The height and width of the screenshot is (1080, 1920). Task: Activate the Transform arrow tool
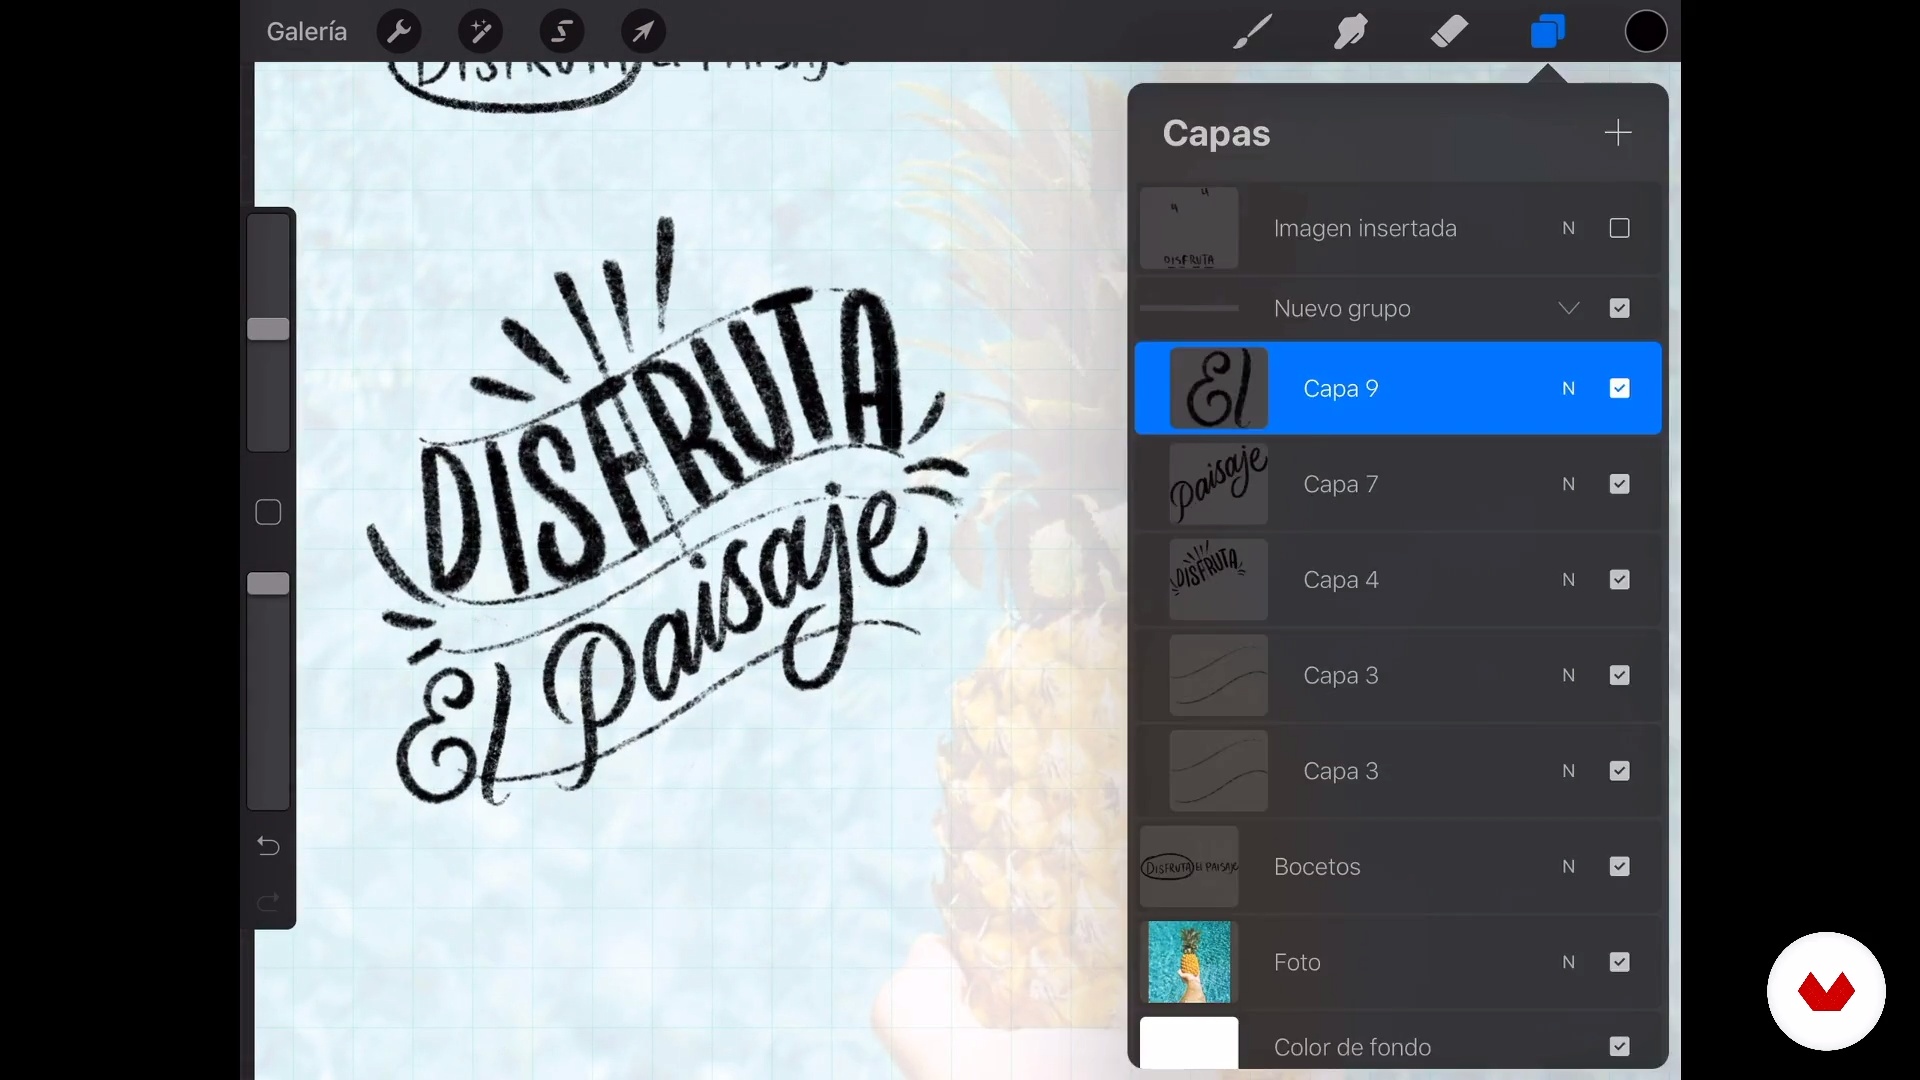tap(643, 32)
